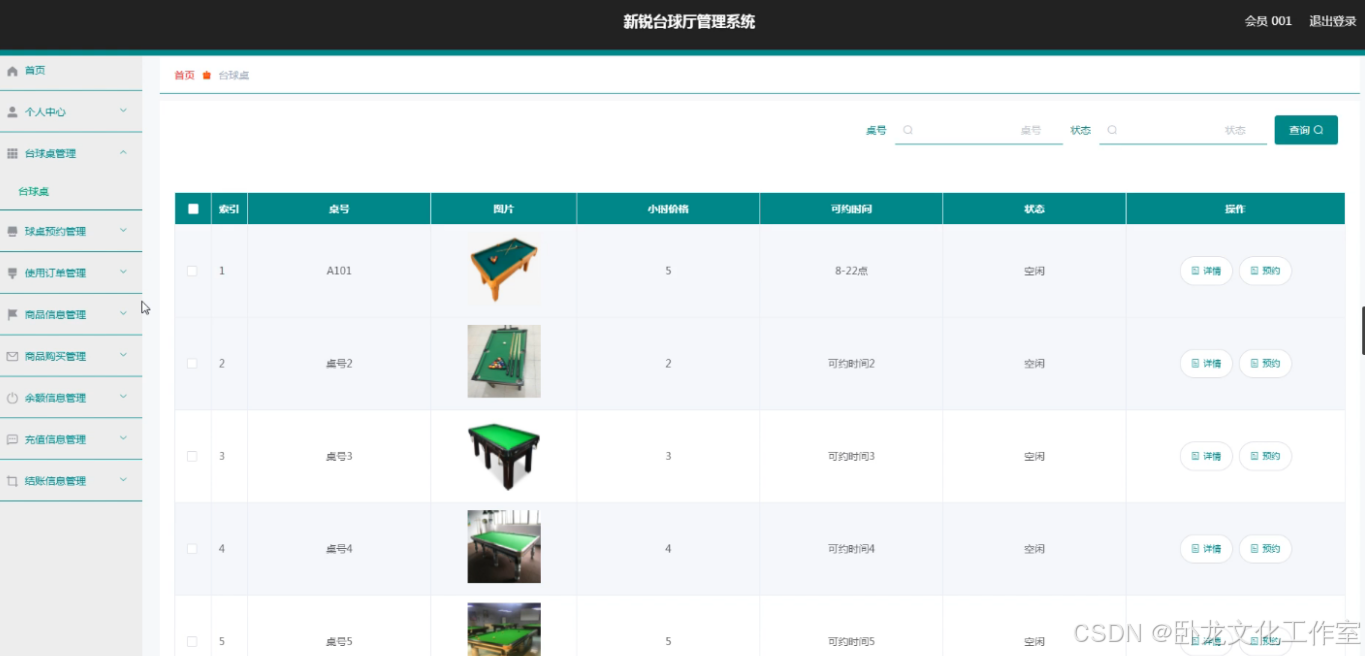1365x656 pixels.
Task: Click the home icon beside 首页 in sidebar
Action: click(12, 71)
